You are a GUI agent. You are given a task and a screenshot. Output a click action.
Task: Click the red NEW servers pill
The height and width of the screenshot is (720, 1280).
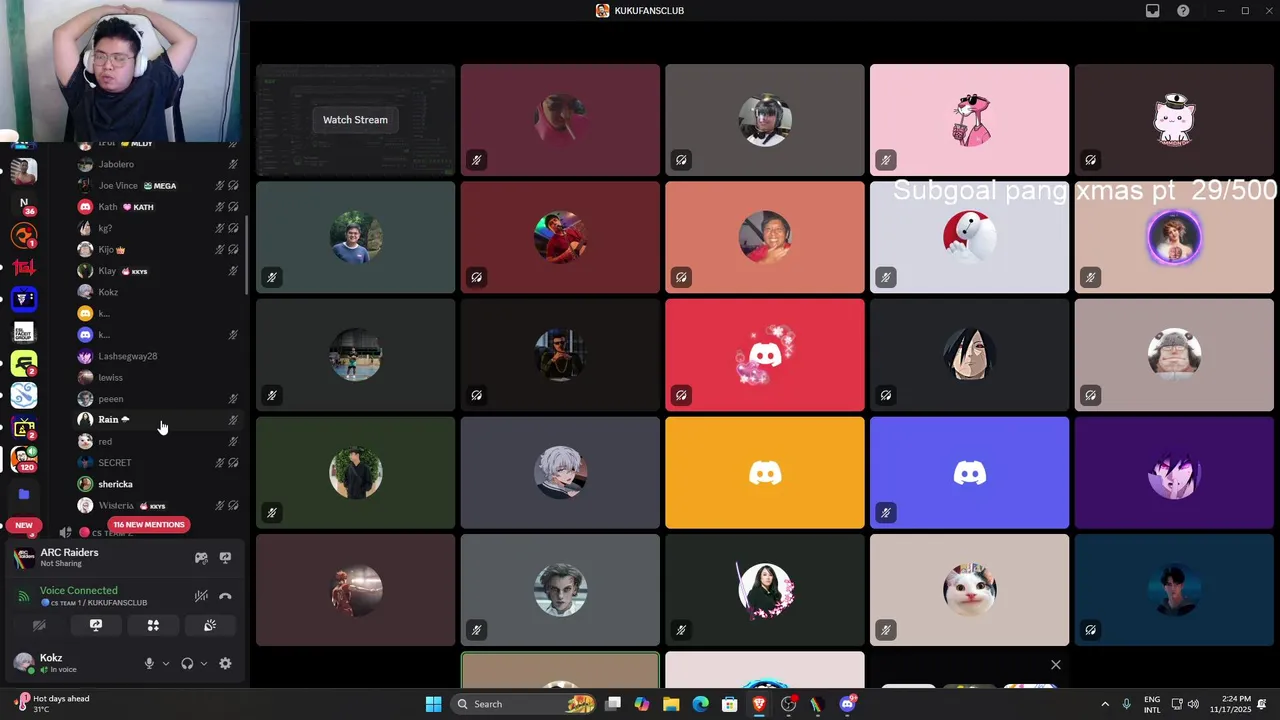(24, 525)
